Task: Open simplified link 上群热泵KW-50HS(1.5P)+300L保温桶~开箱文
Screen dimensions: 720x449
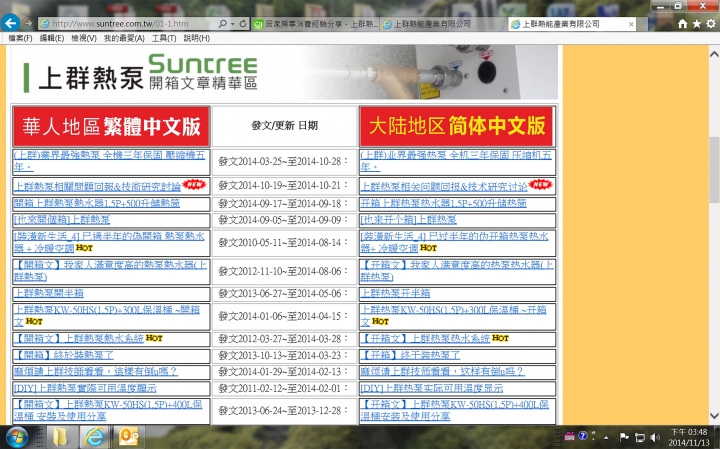Action: pyautogui.click(x=454, y=315)
